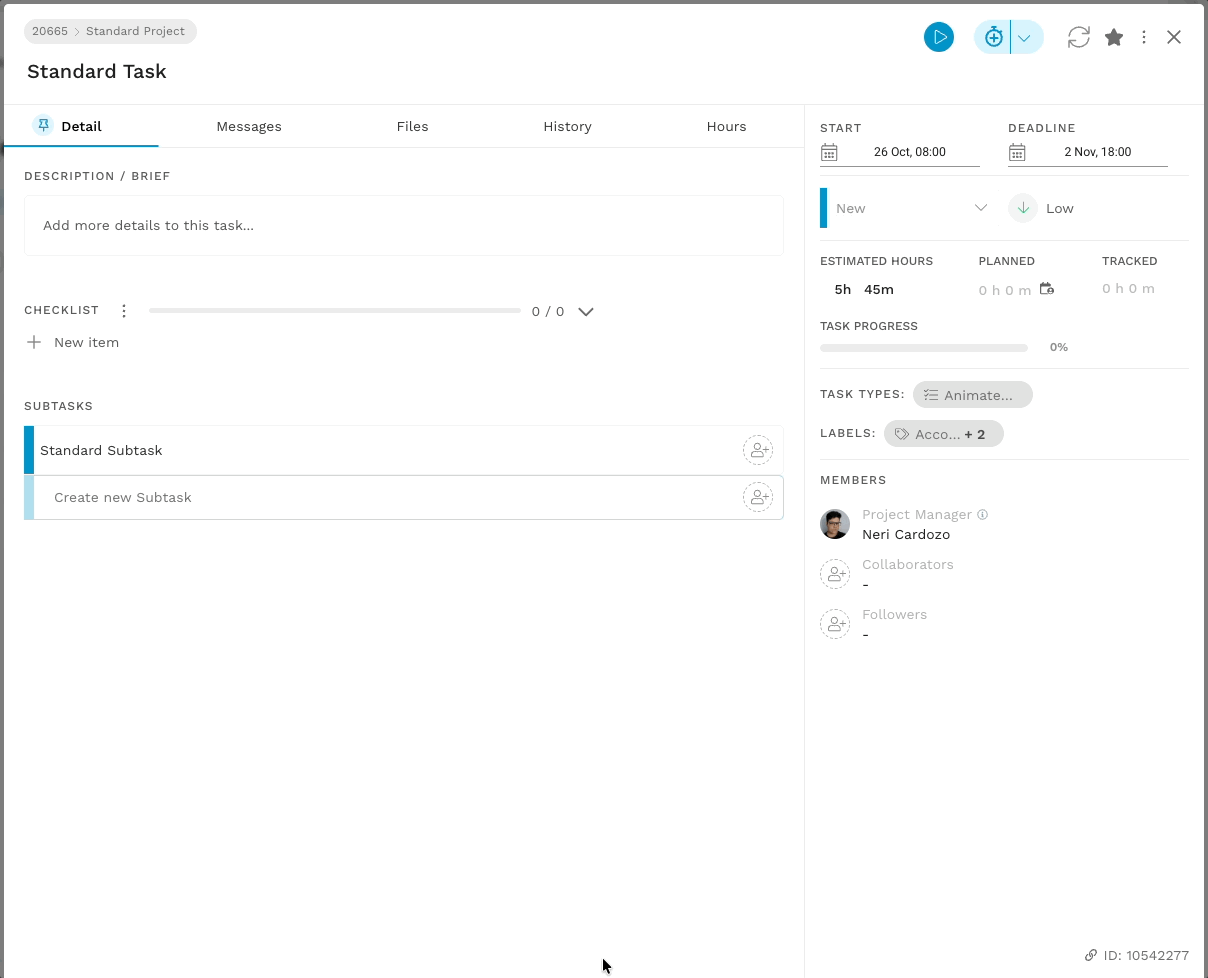Click the start date 26 Oct, 08:00
Viewport: 1208px width, 978px height.
click(x=910, y=152)
